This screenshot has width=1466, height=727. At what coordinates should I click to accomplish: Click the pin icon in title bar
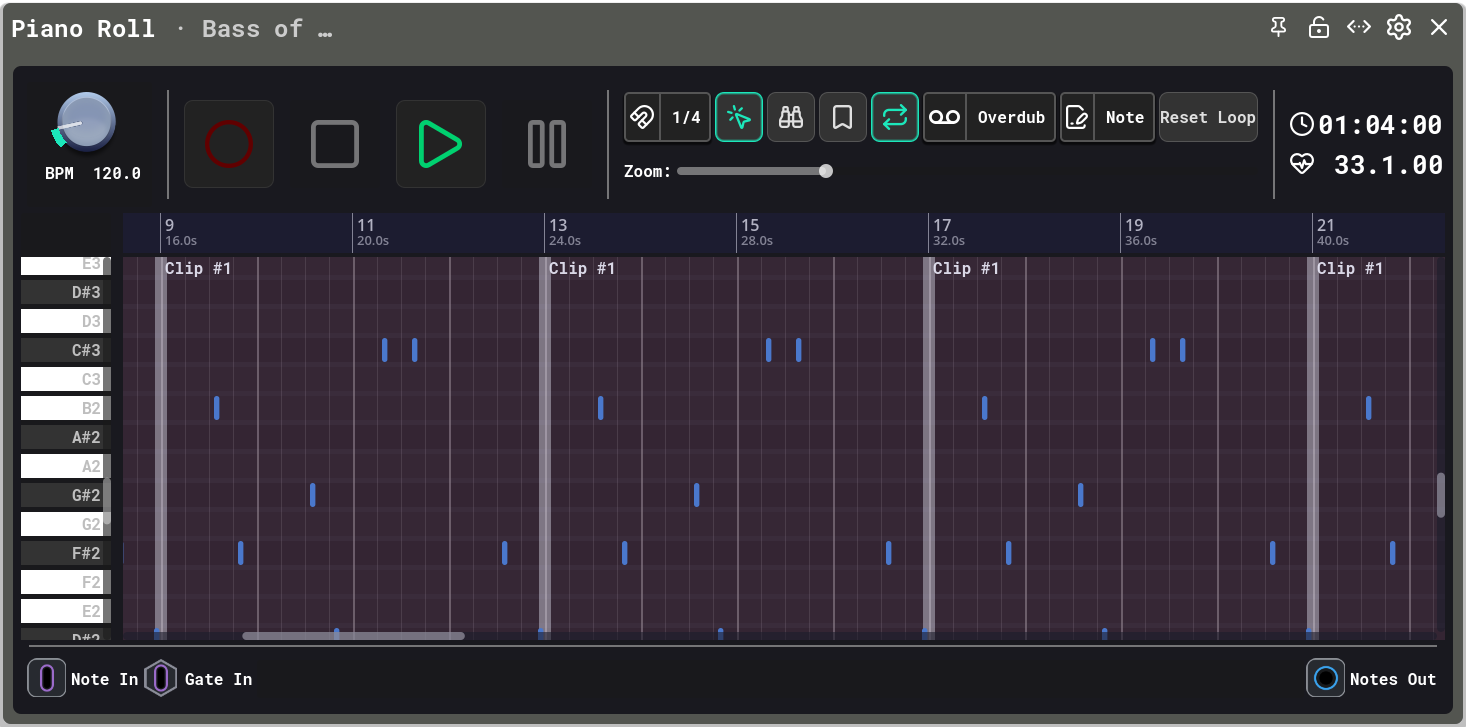point(1279,27)
